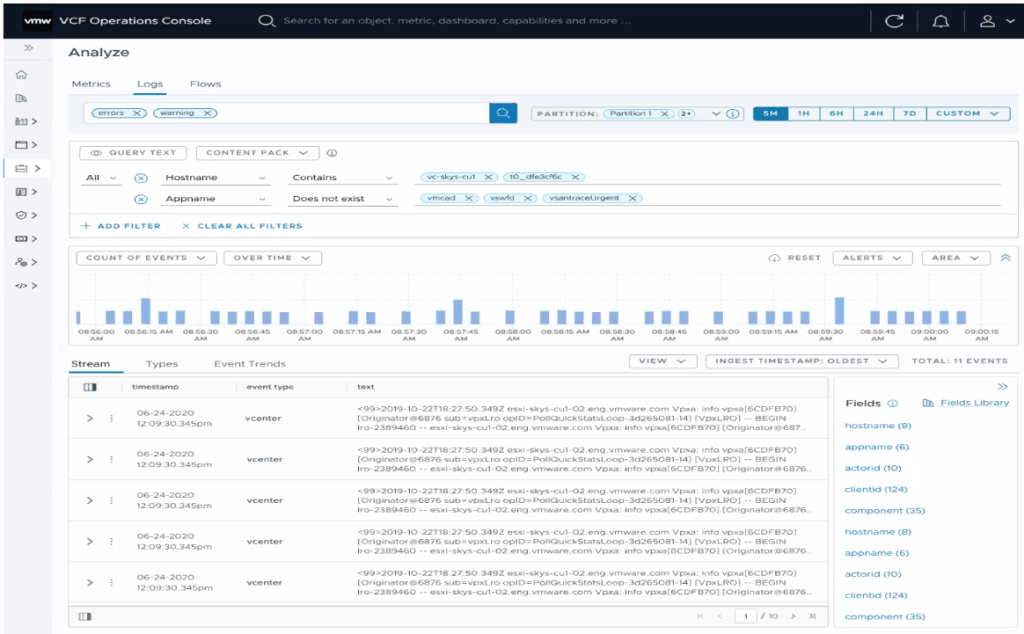Open the Count of Events dropdown
The width and height of the screenshot is (1024, 634).
click(x=147, y=258)
